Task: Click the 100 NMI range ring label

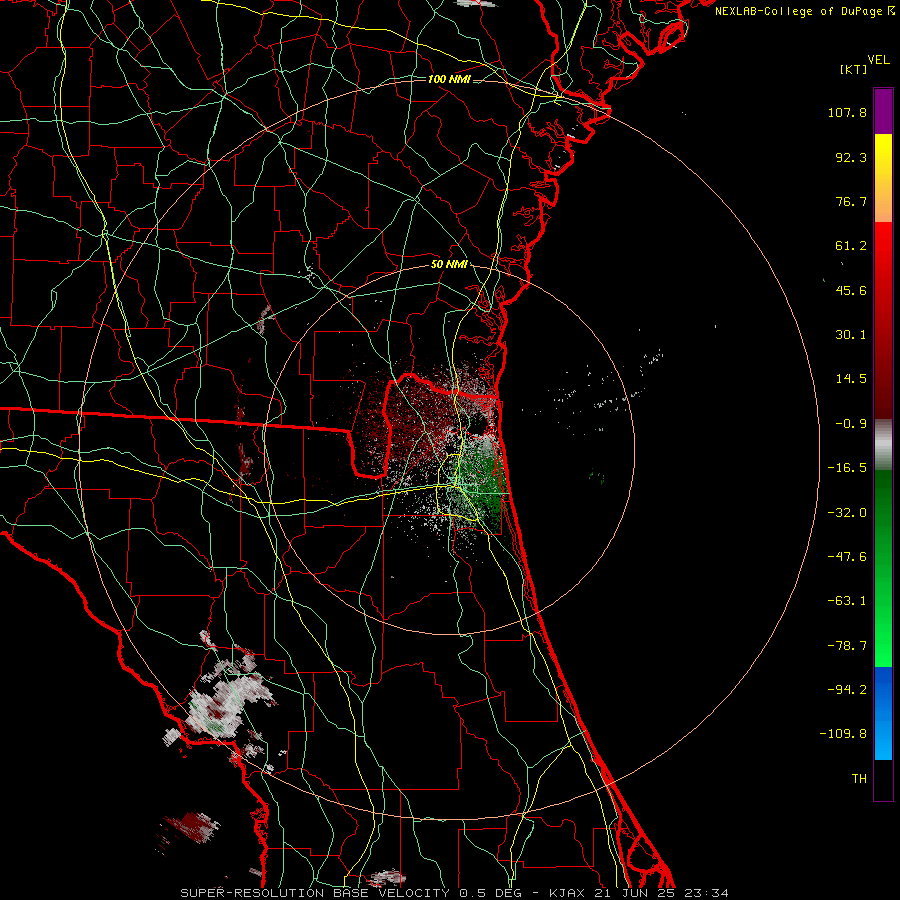Action: coord(449,79)
